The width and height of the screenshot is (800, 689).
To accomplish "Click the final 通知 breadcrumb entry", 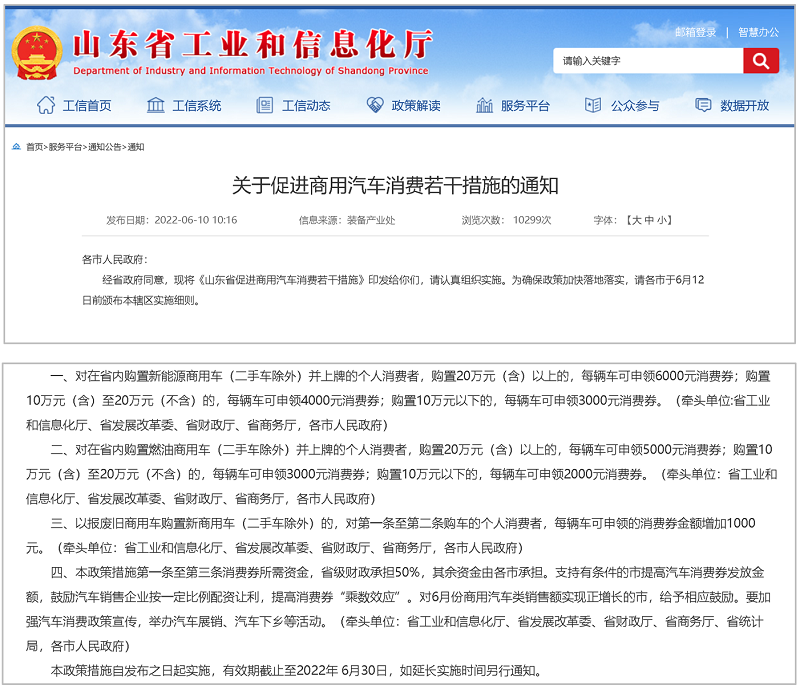I will 136,147.
